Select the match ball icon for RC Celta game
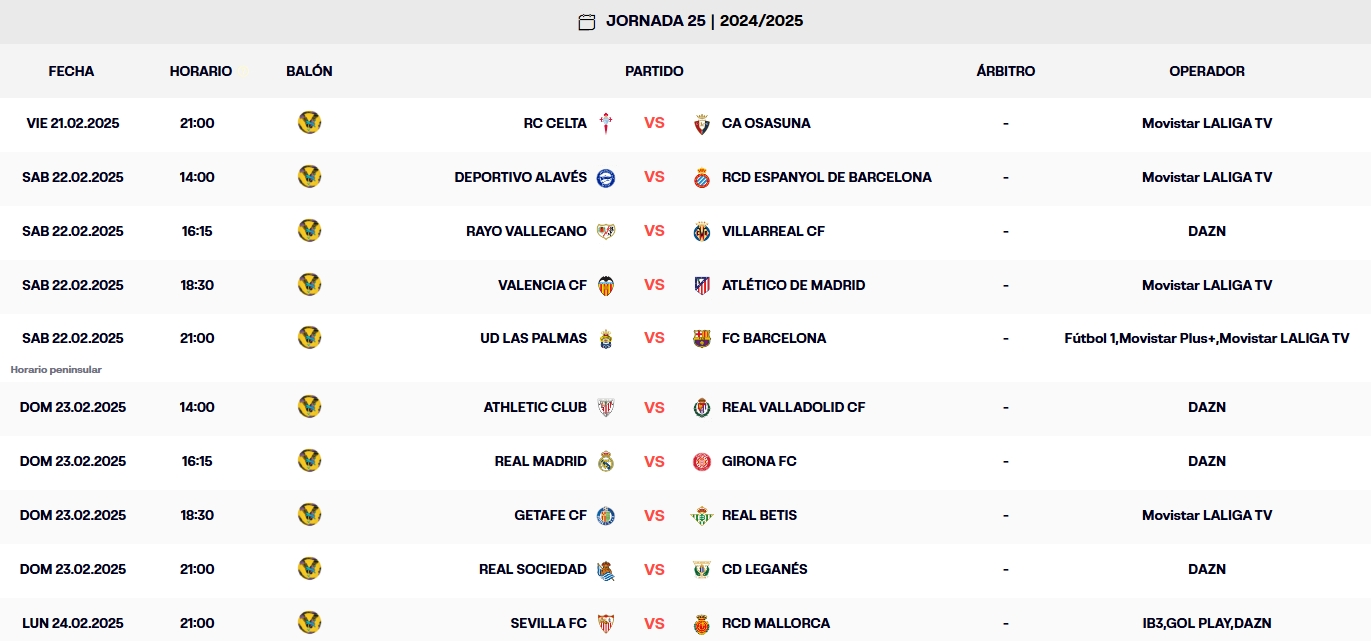The height and width of the screenshot is (641, 1371). 310,123
